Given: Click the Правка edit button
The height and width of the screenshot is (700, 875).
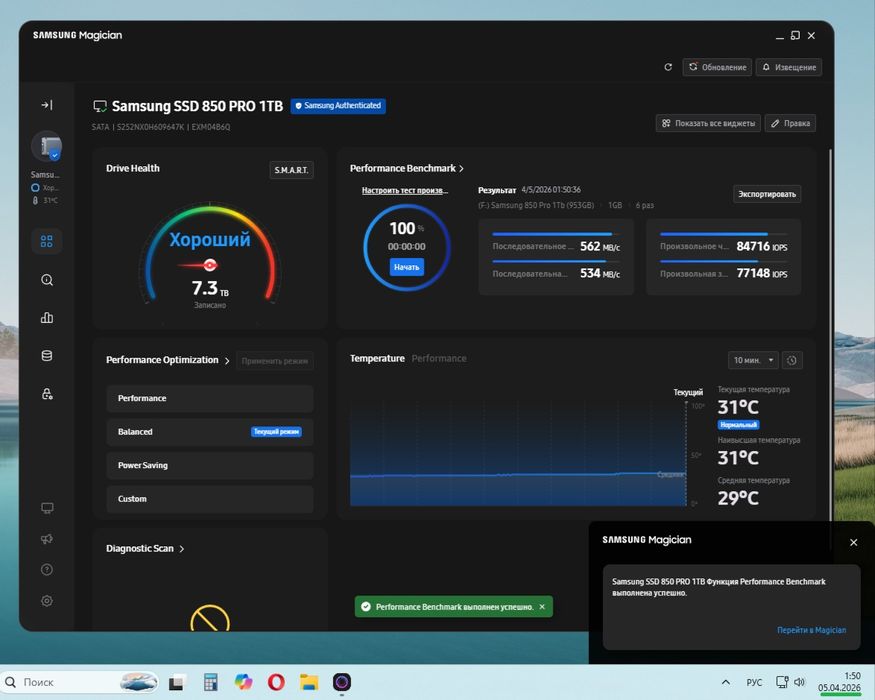Looking at the screenshot, I should (790, 123).
